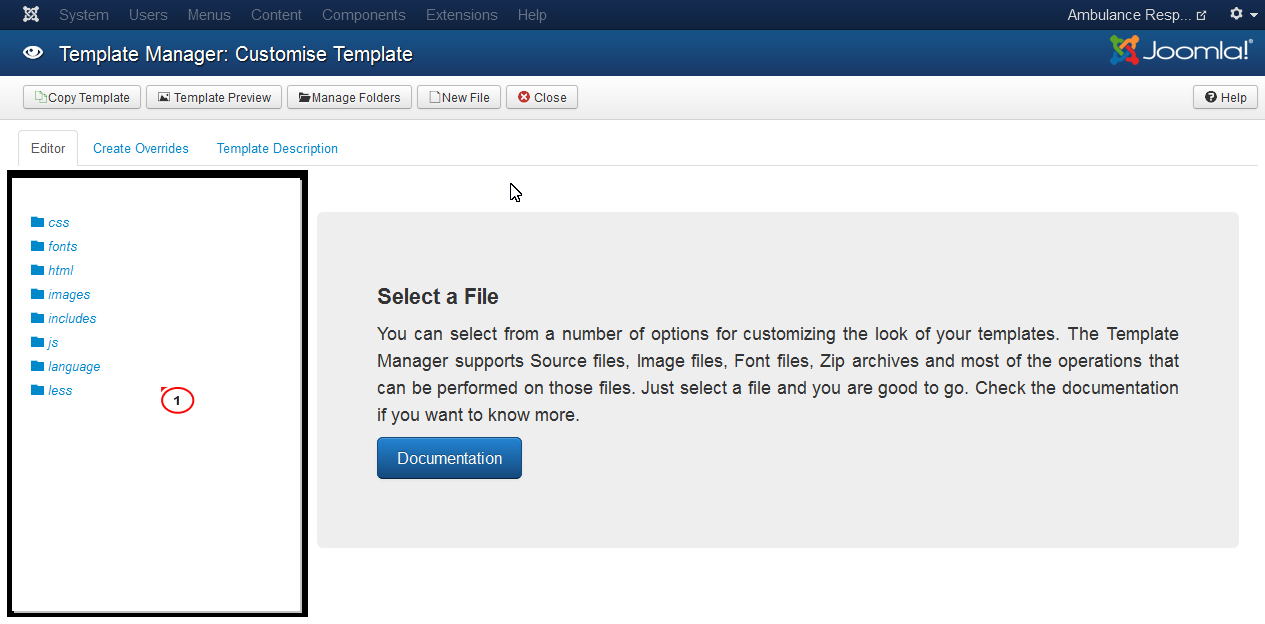Click the Copy Template button
Viewport: 1265px width, 624px height.
[82, 97]
